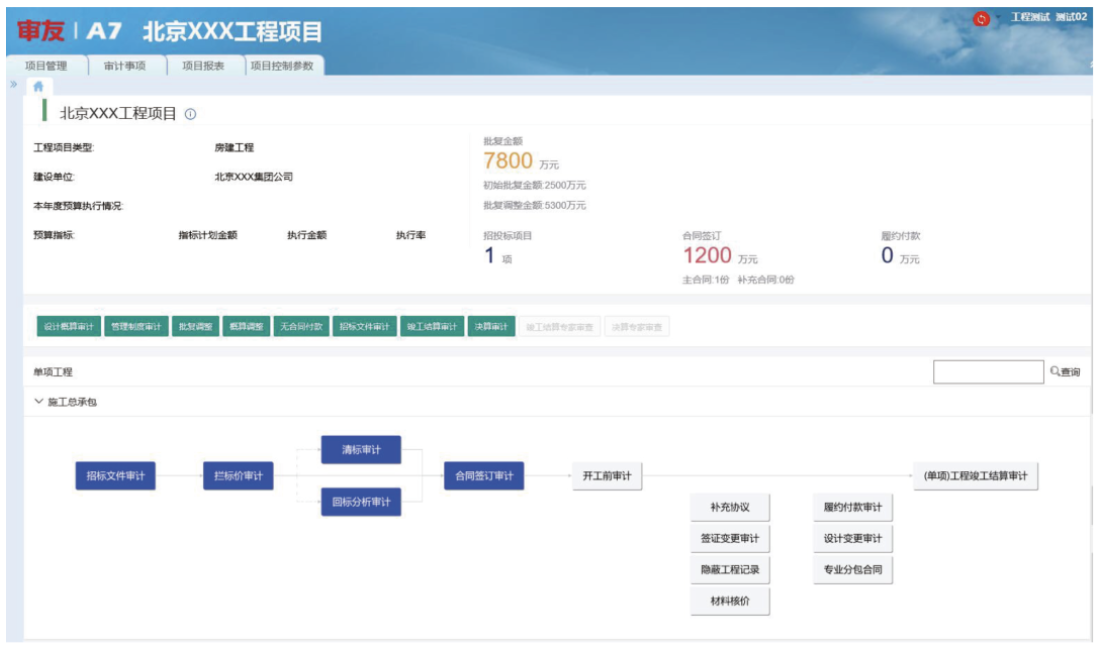Collapse the 施工总承包 section
Image resolution: width=1098 pixels, height=650 pixels.
point(39,402)
